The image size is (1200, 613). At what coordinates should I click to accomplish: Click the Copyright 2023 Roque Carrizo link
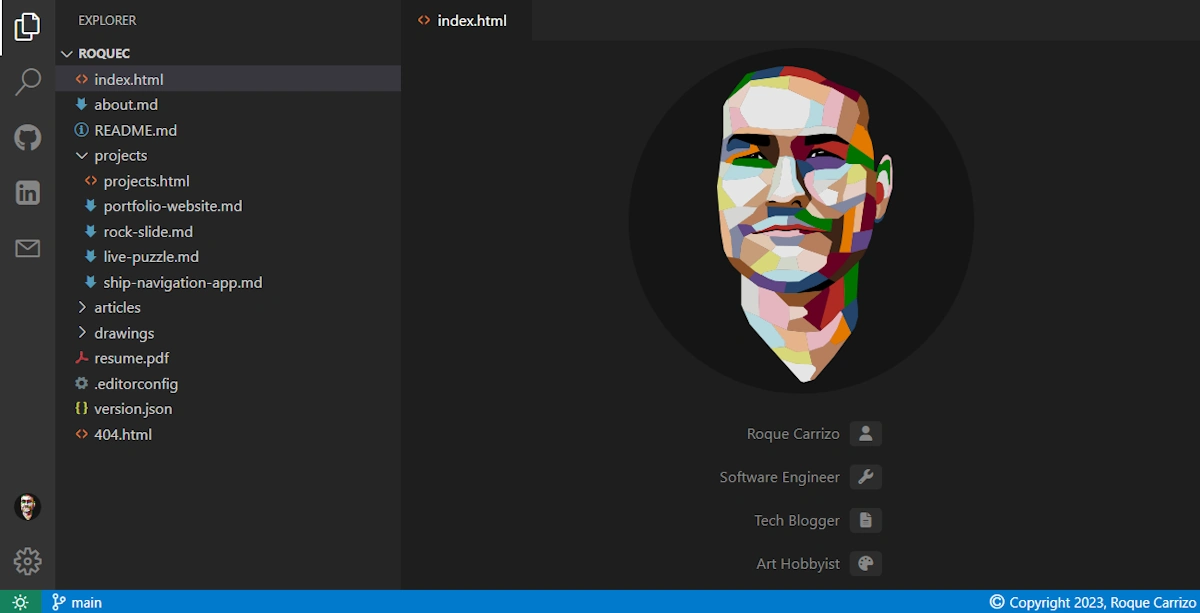point(1092,602)
